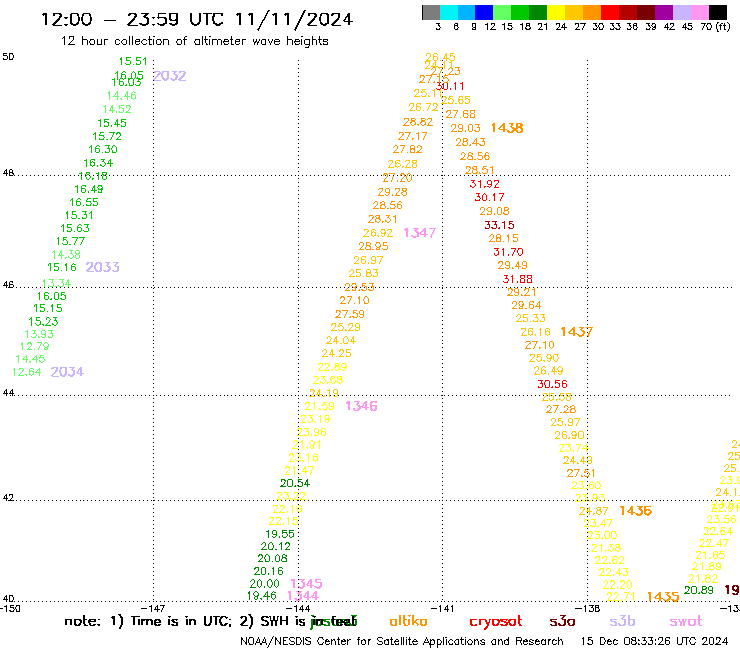Click the 15 Dec 08:33:26 UTC timestamp
Screen dimensions: 740x650
point(654,642)
